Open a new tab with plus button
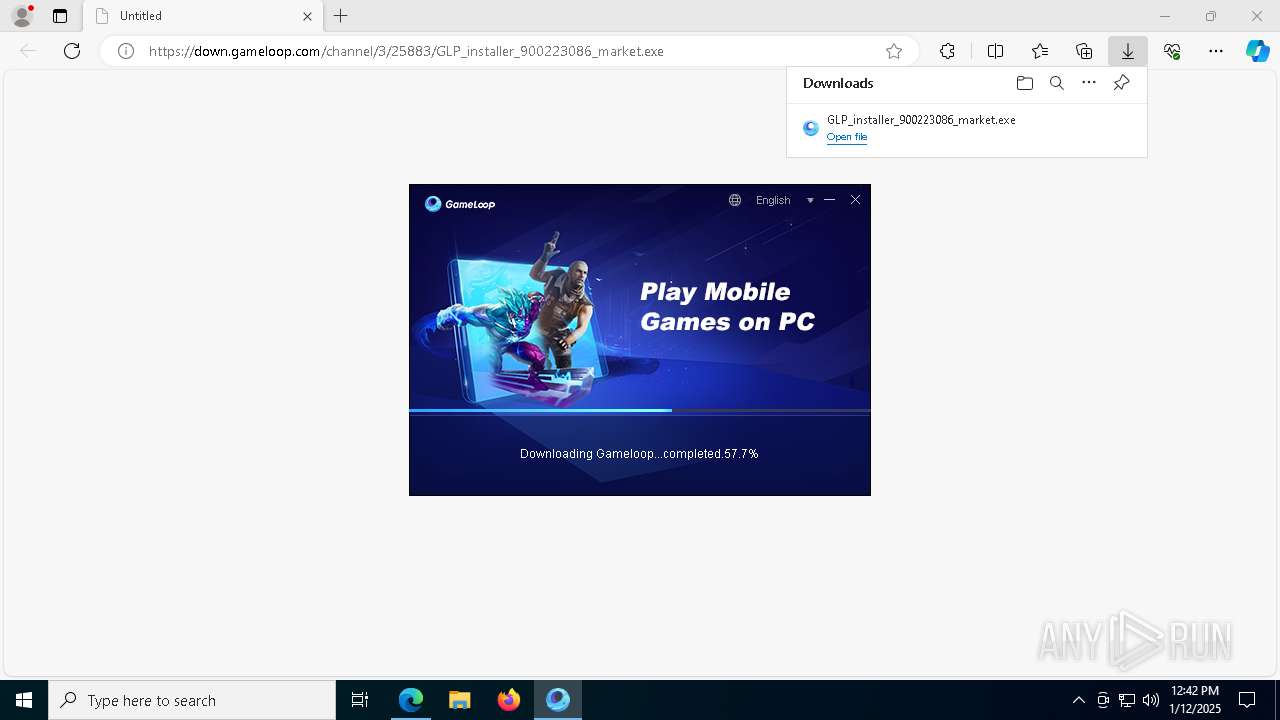Screen dimensions: 1280x720 tap(341, 16)
